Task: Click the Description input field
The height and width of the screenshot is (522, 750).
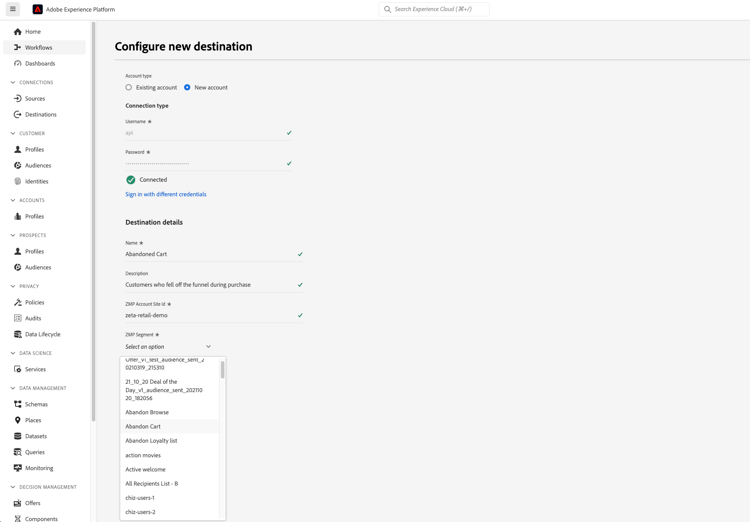Action: point(214,285)
